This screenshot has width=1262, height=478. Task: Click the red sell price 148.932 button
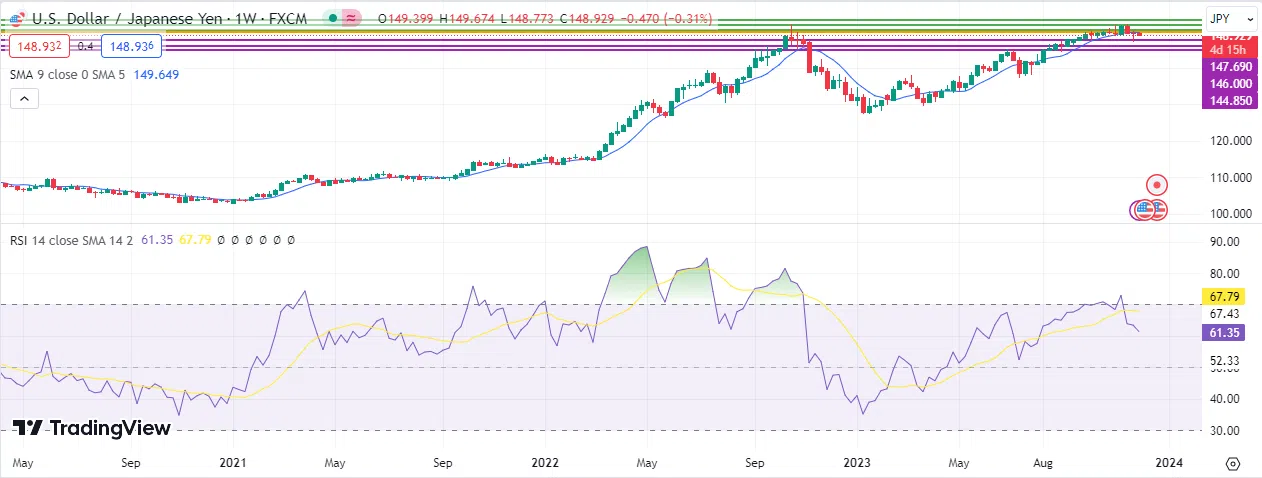37,46
